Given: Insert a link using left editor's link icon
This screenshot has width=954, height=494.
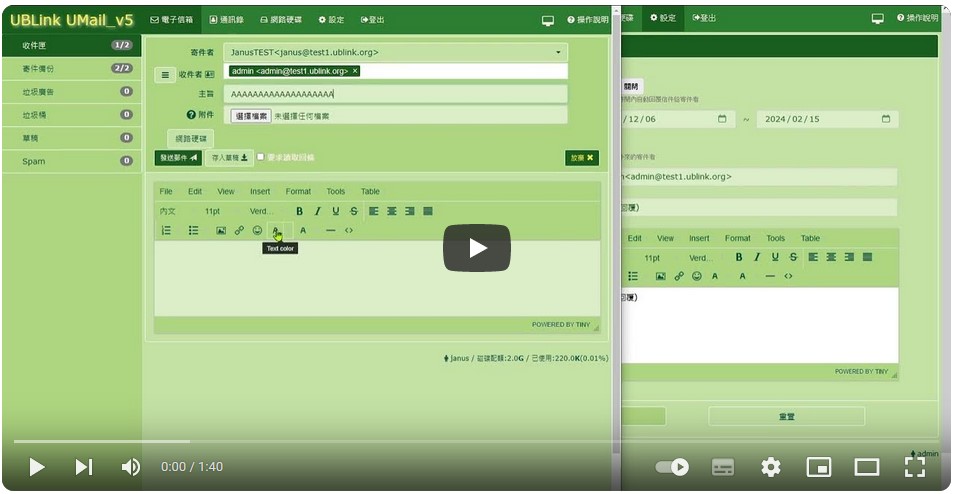Looking at the screenshot, I should point(239,231).
